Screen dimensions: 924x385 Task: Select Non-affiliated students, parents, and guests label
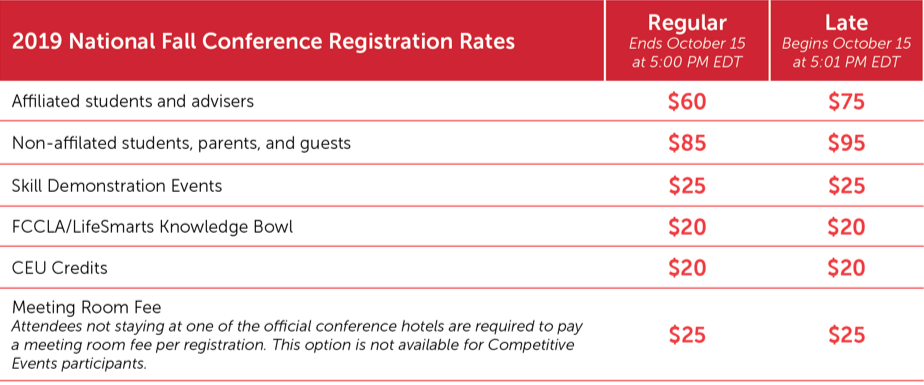[x=182, y=143]
